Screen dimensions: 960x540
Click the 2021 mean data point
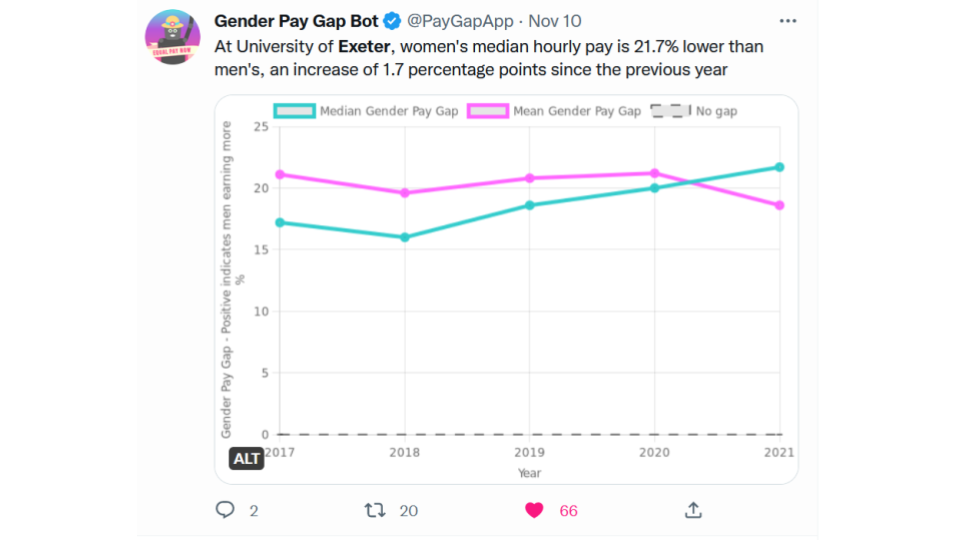tap(779, 205)
